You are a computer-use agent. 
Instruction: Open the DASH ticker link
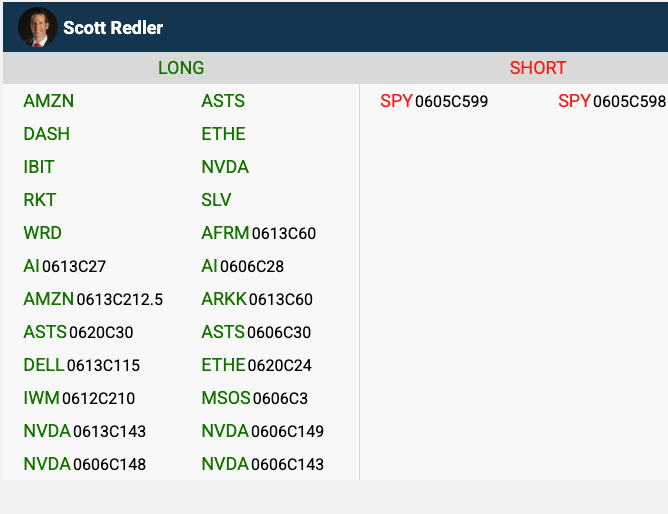click(47, 134)
